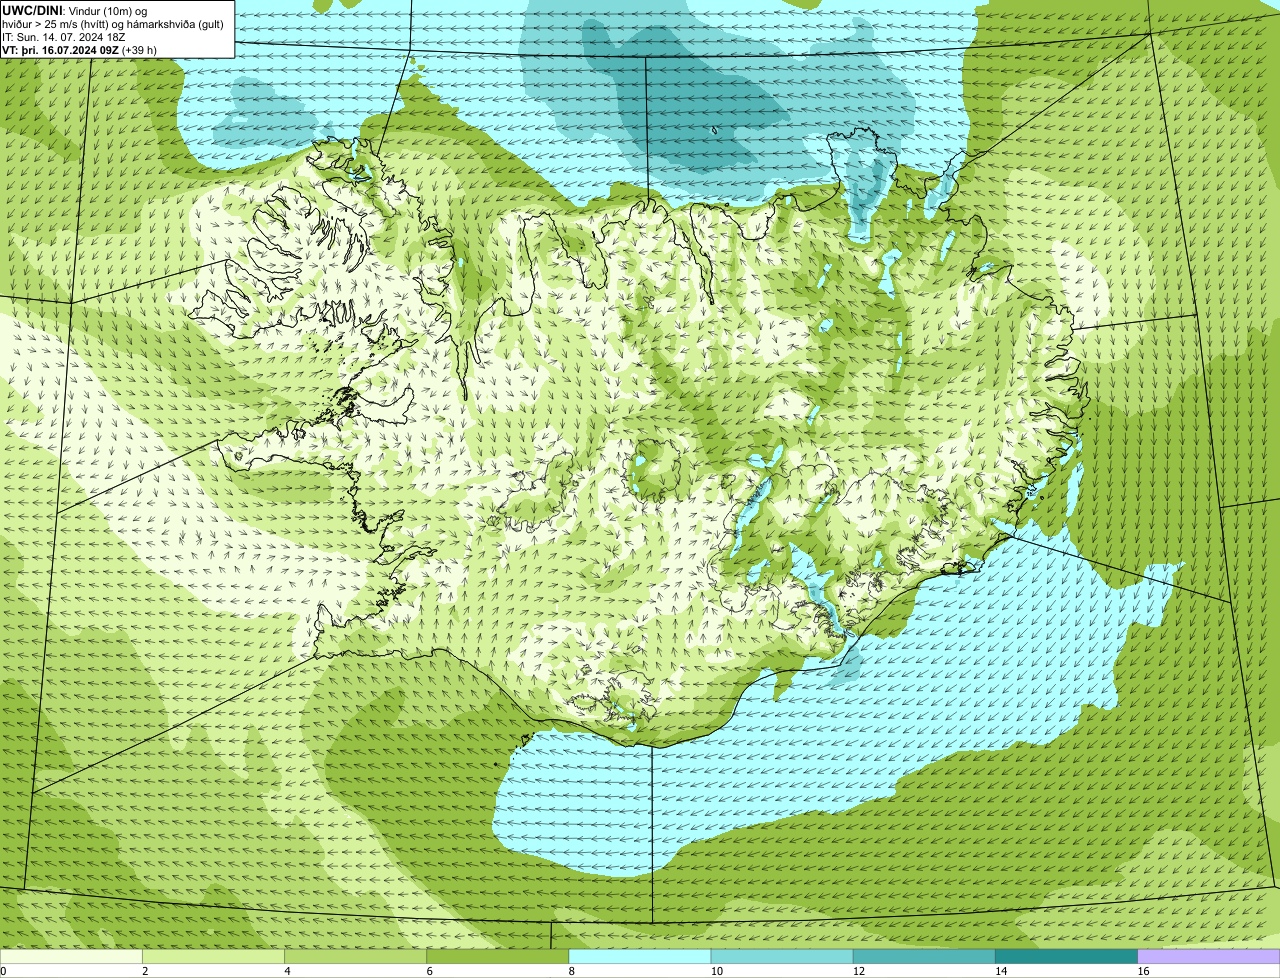Click the legend scale label "6"
Viewport: 1280px width, 978px height.
429,971
